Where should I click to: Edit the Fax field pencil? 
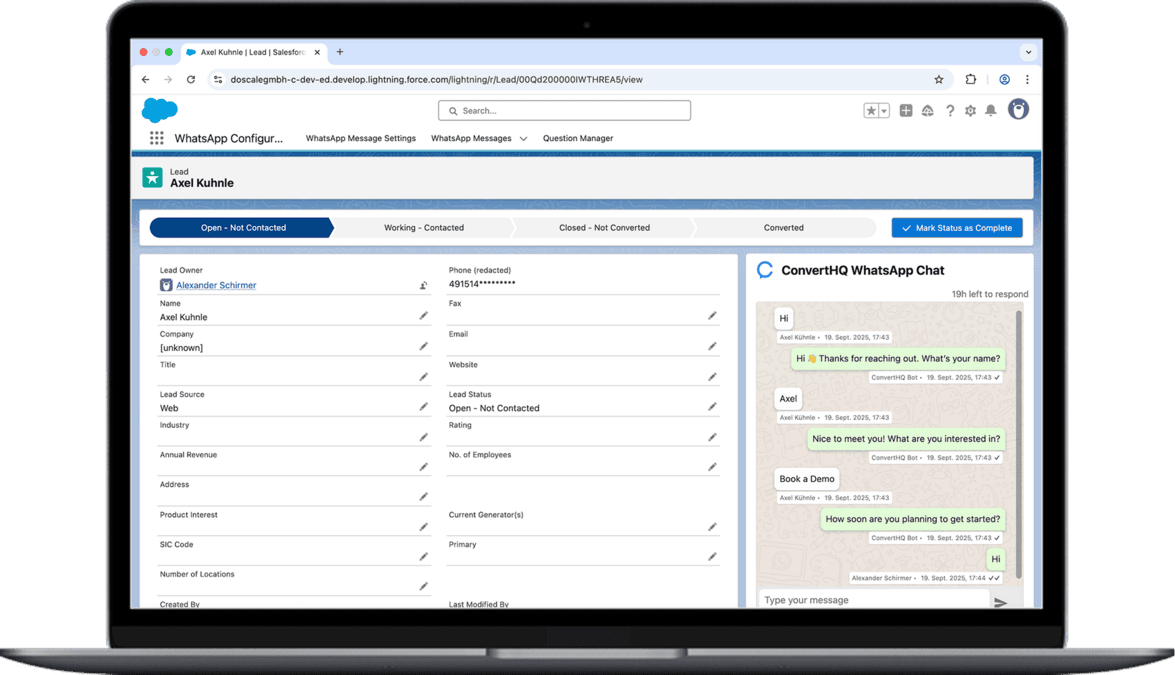pyautogui.click(x=712, y=316)
